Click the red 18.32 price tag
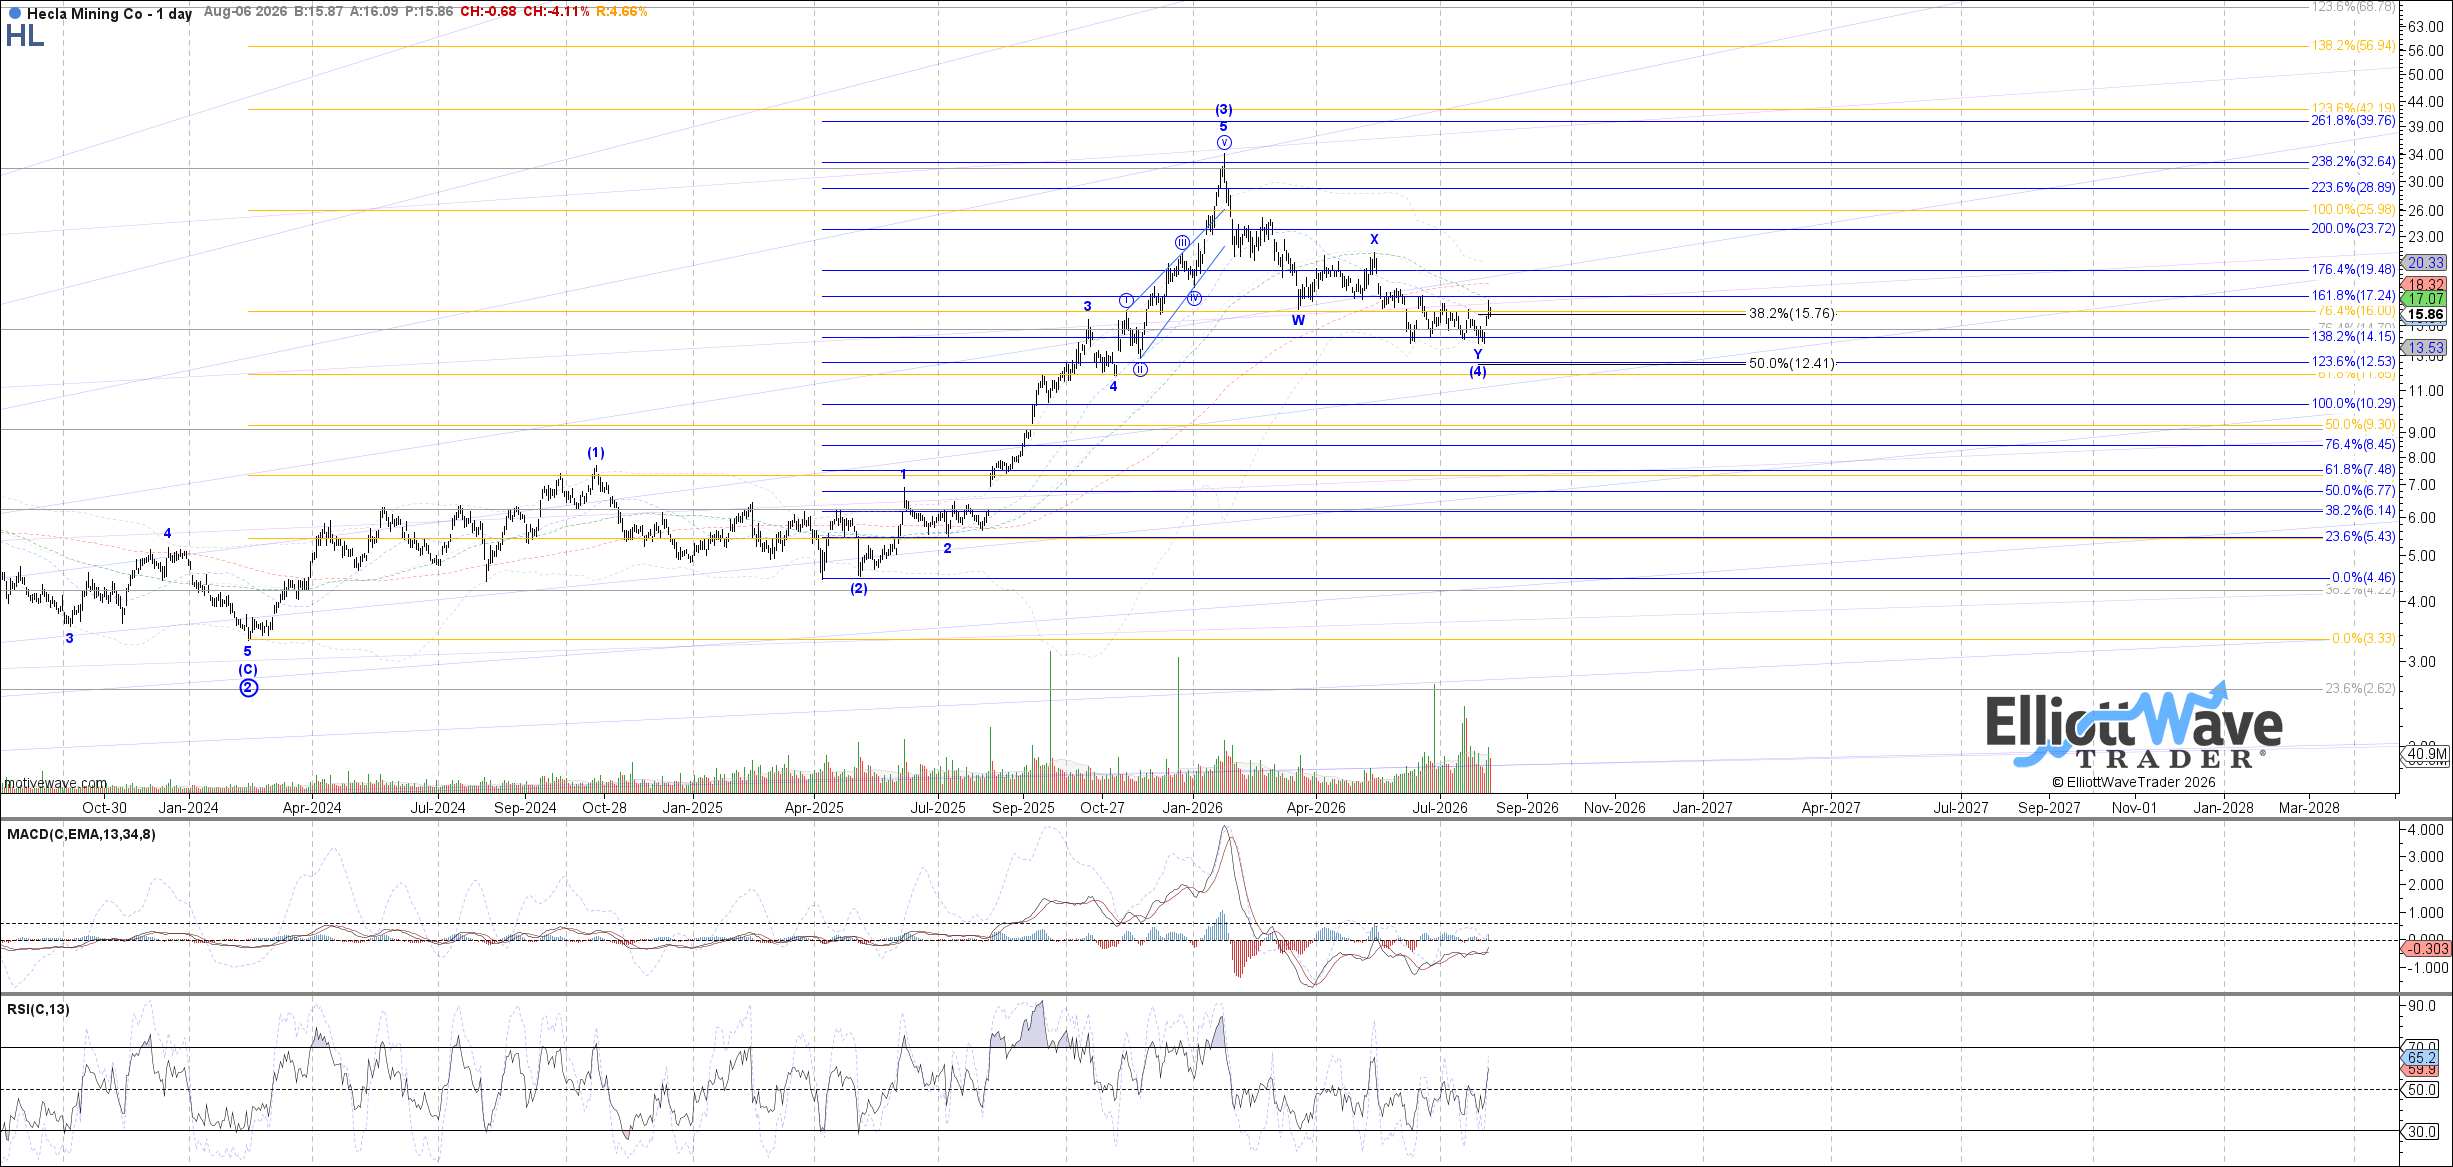The image size is (2453, 1167). tap(2426, 285)
